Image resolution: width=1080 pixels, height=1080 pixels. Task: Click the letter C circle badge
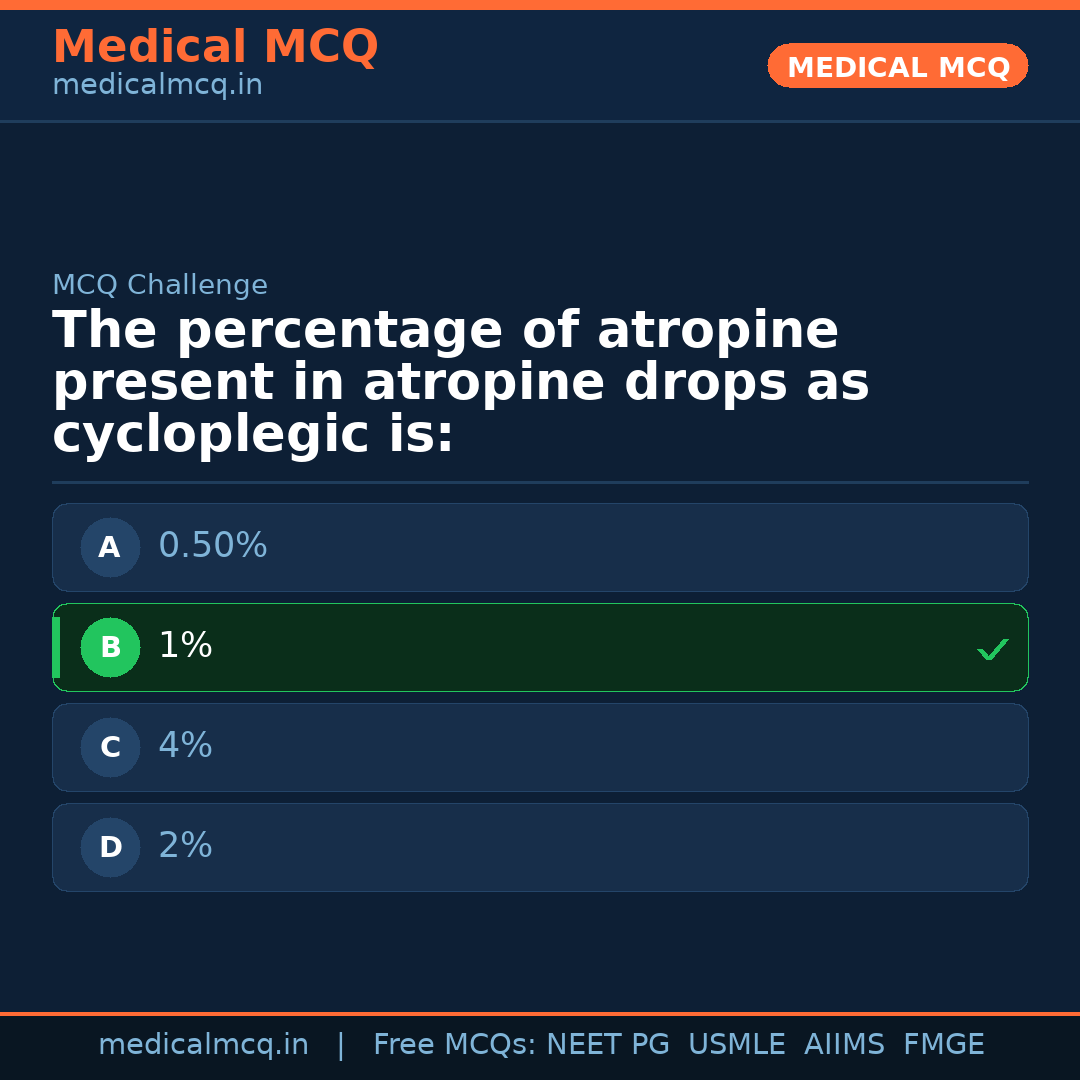point(110,747)
